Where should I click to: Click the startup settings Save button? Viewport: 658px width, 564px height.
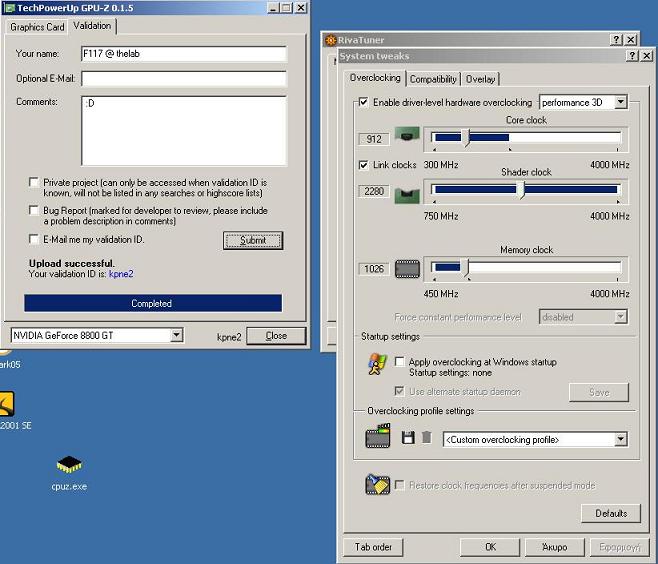click(599, 392)
